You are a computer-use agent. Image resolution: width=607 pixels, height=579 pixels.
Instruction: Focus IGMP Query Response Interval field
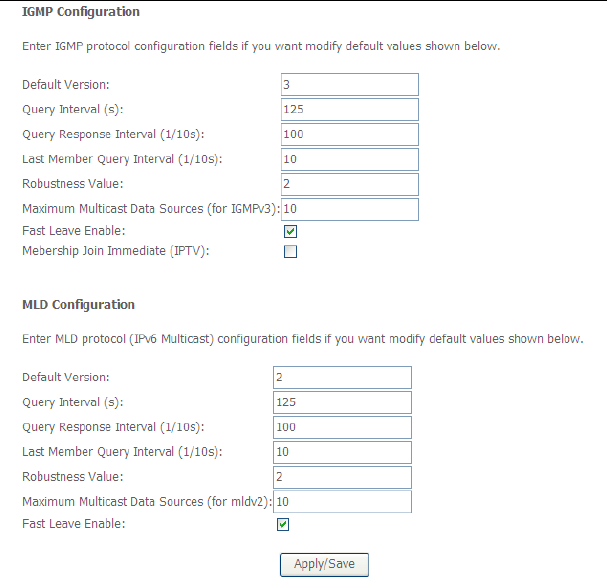point(350,134)
